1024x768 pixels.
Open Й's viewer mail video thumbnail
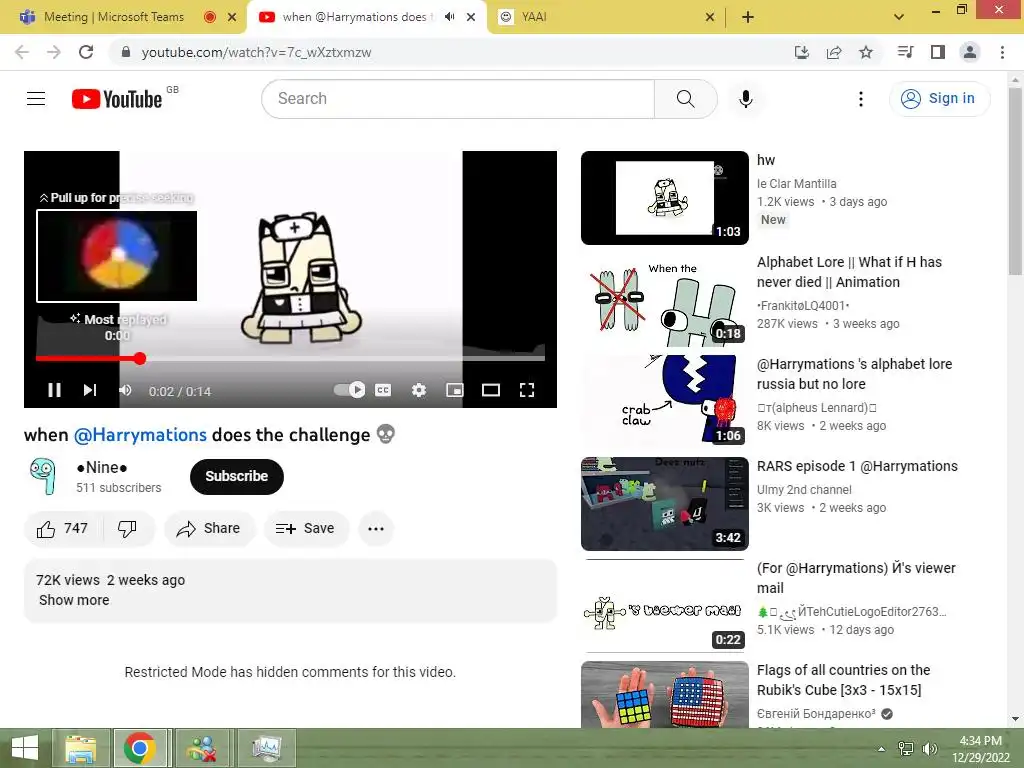pyautogui.click(x=665, y=605)
